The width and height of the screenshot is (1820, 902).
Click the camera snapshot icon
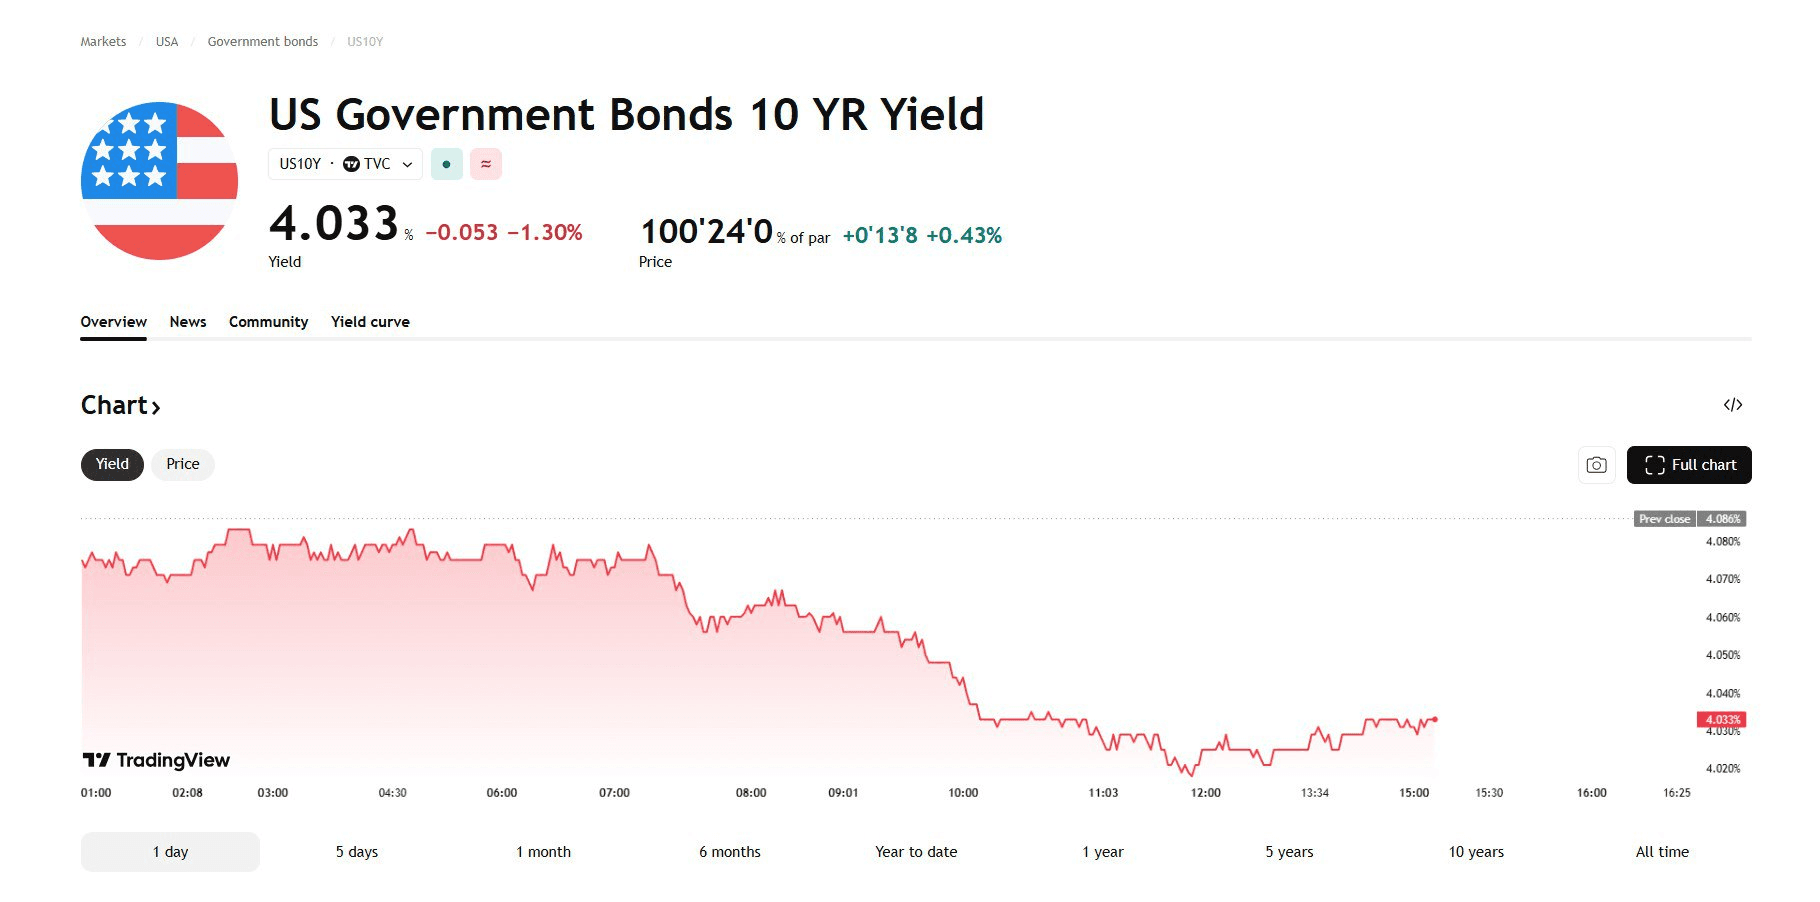point(1596,465)
